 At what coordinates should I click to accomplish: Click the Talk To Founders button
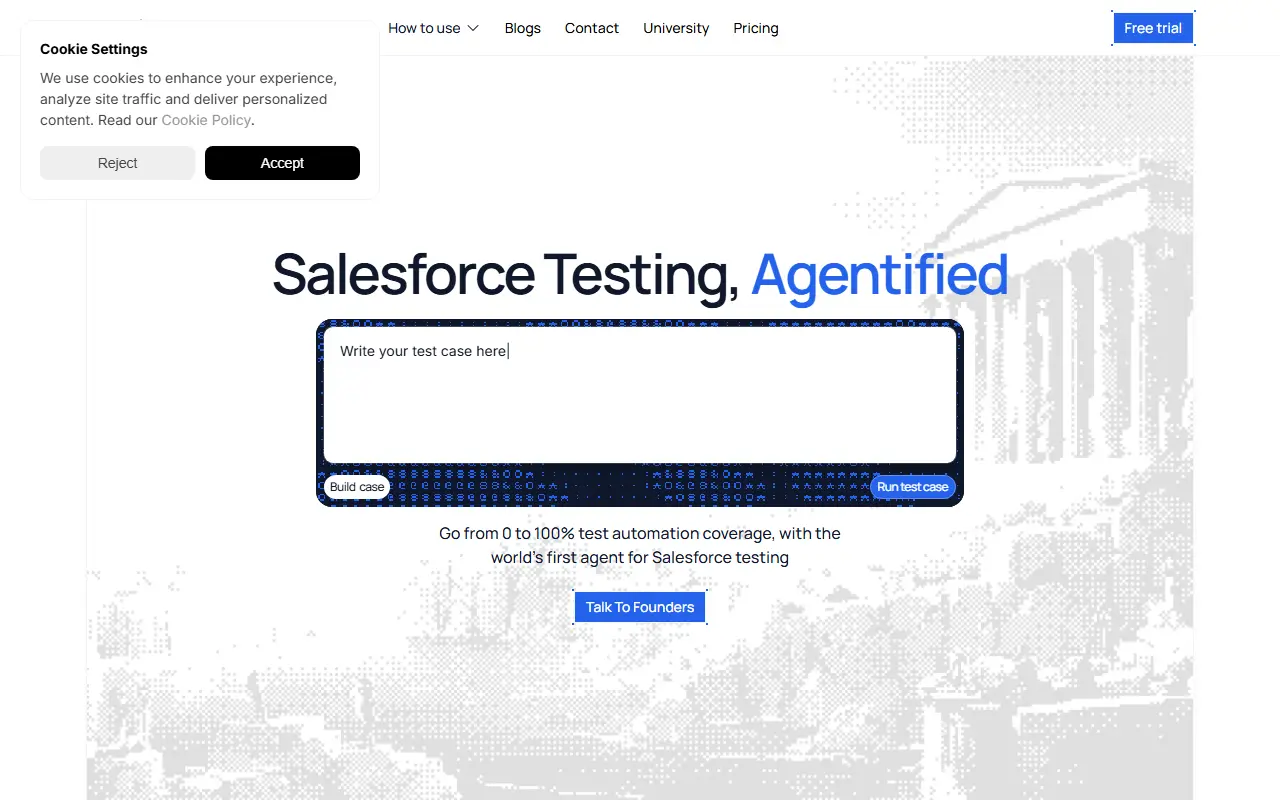click(x=640, y=607)
